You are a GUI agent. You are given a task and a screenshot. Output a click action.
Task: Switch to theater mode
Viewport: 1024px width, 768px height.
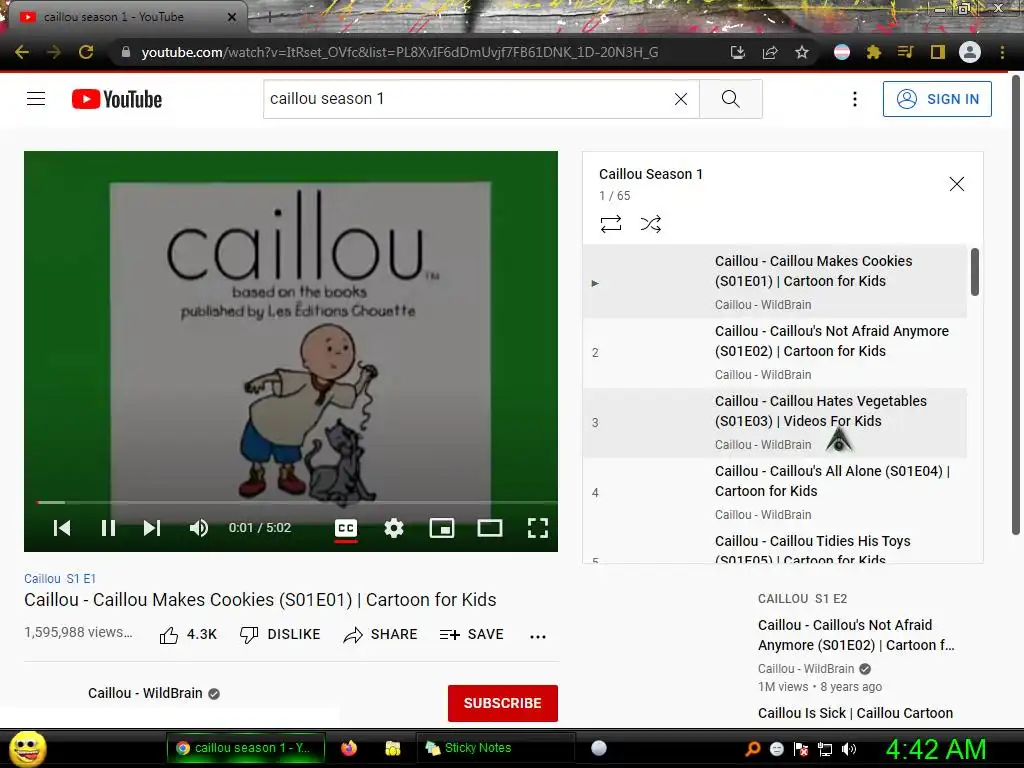coord(490,528)
